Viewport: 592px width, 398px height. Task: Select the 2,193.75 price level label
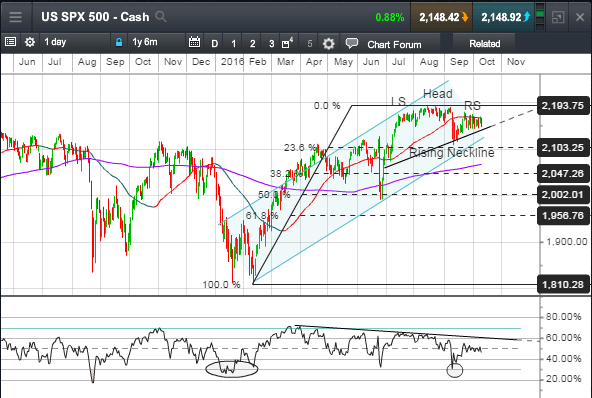(563, 106)
